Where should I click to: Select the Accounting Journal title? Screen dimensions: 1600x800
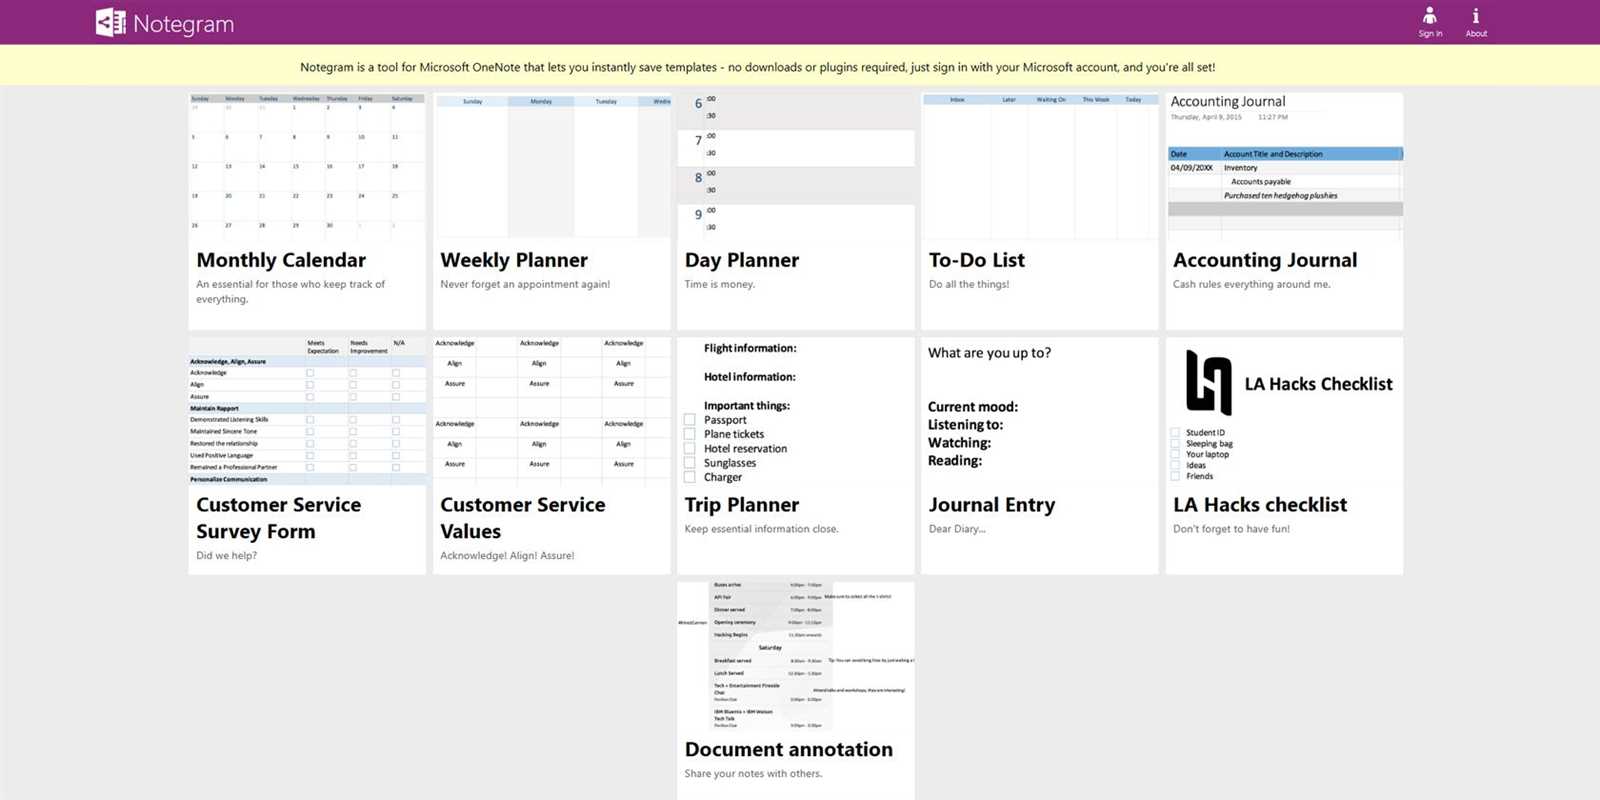point(1265,260)
